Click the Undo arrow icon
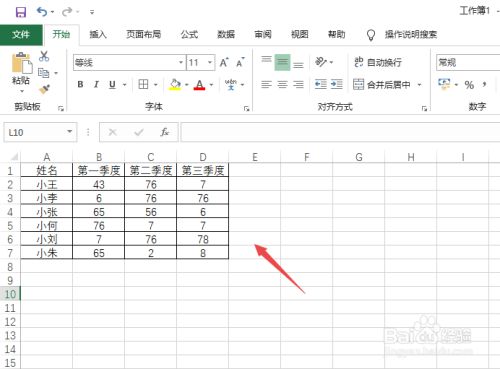The image size is (500, 369). (x=42, y=12)
